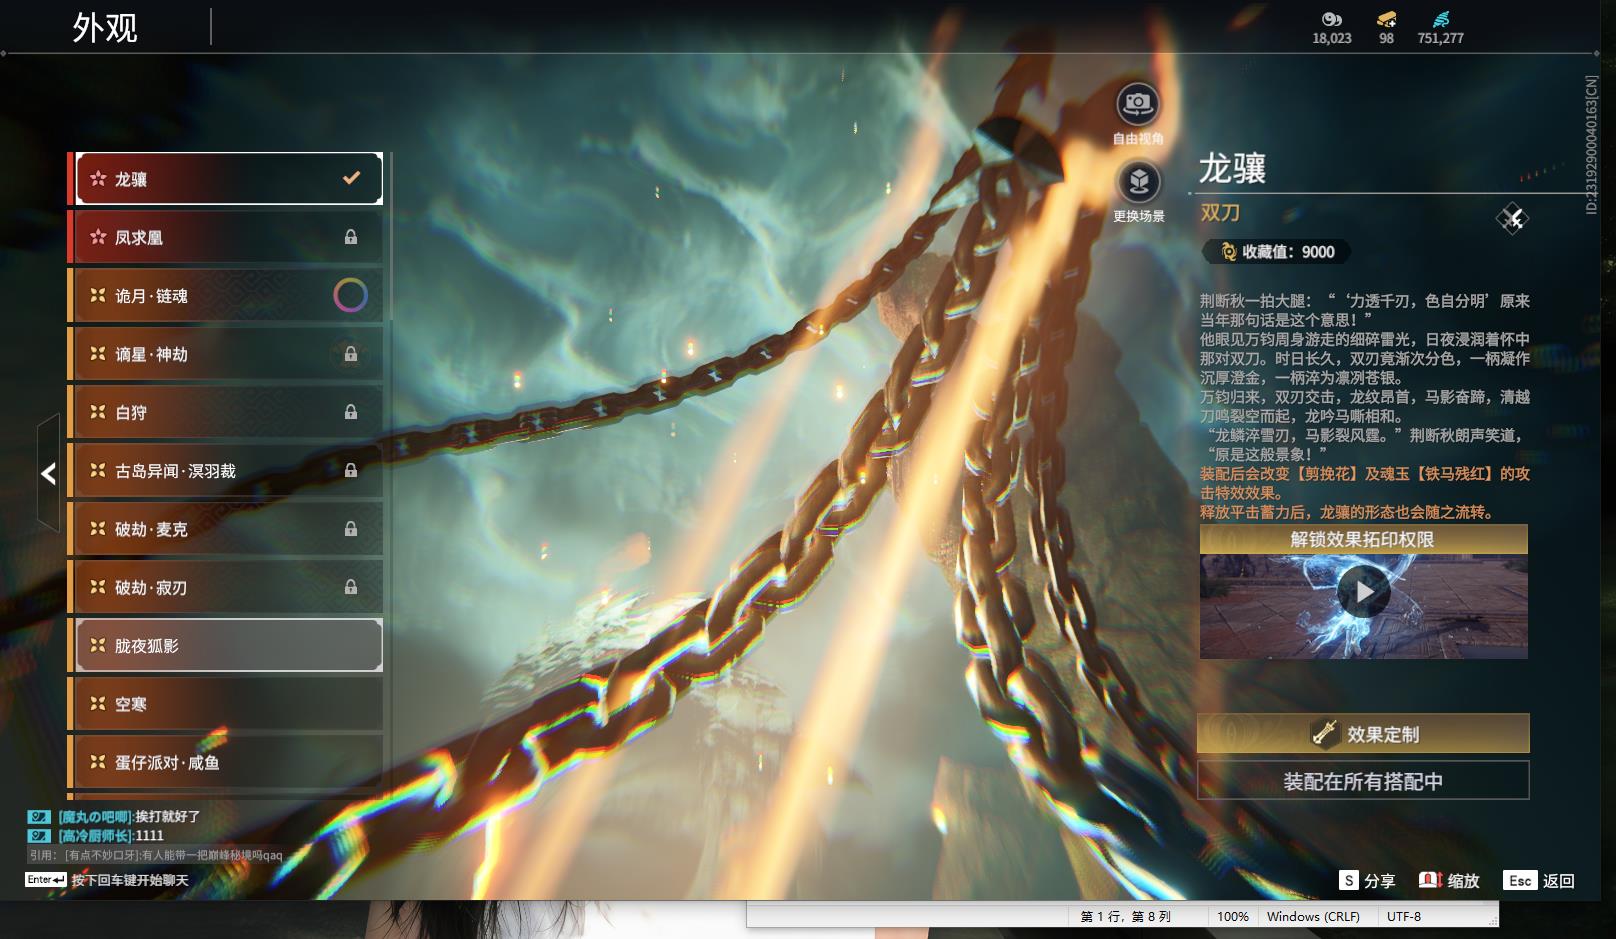Click the Enter key hint in chat

pos(46,880)
